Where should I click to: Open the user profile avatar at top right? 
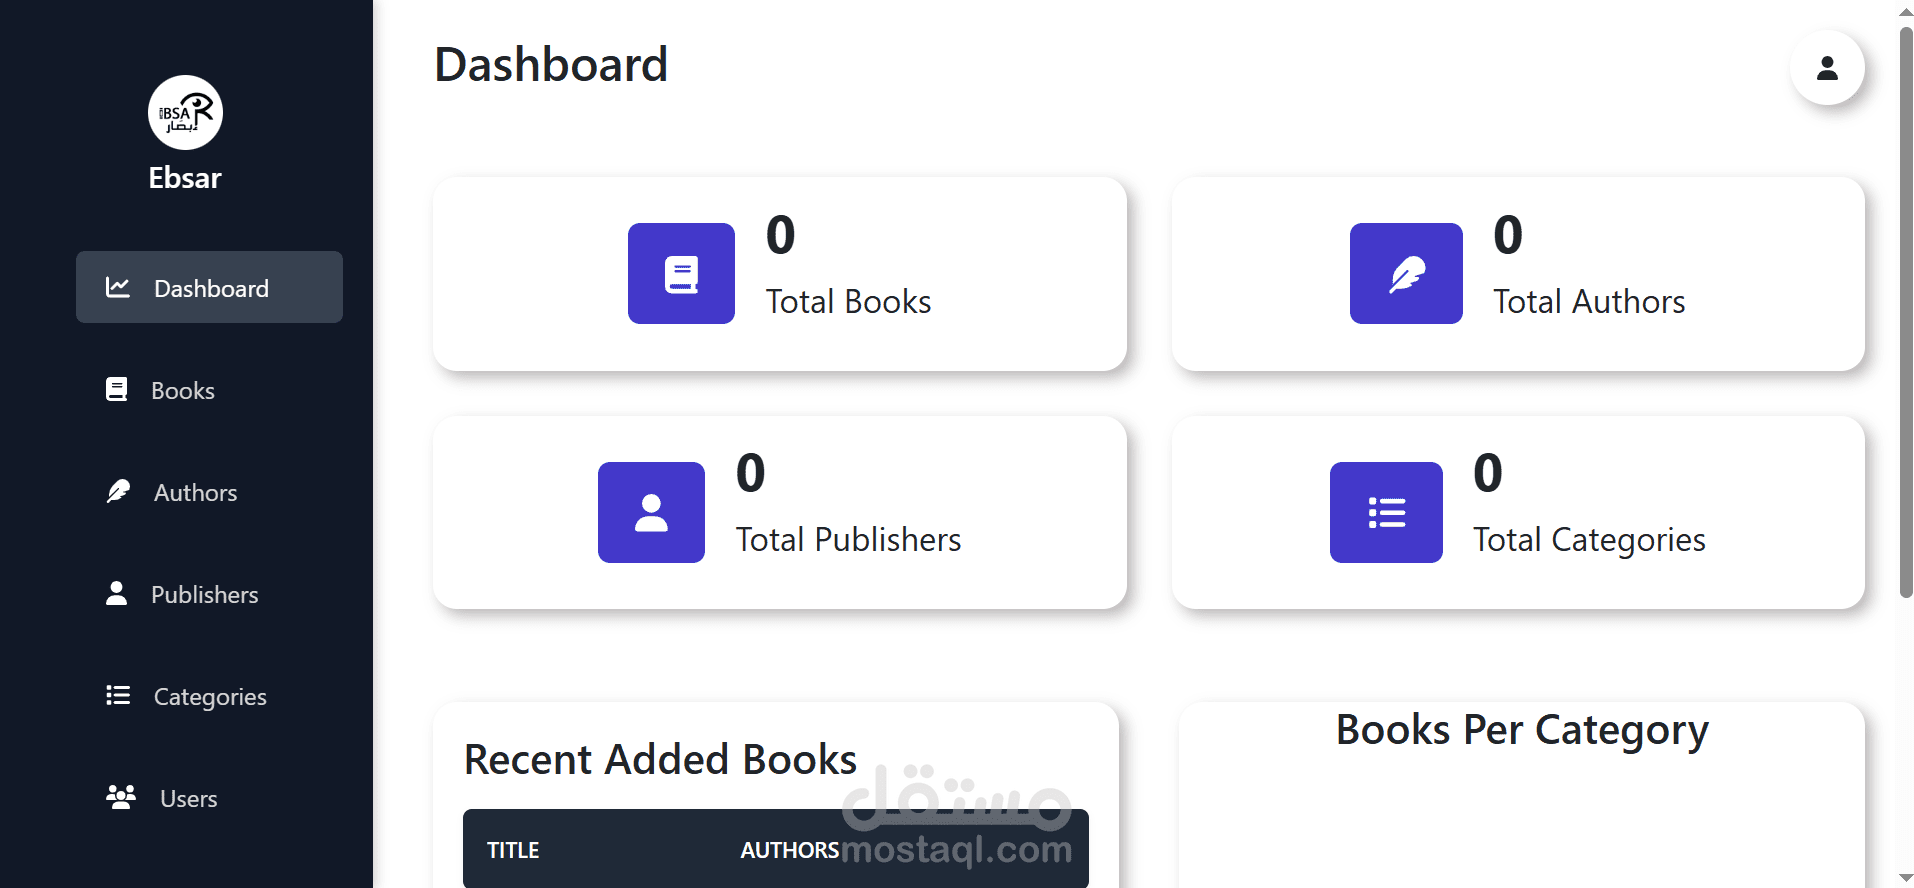click(x=1827, y=68)
